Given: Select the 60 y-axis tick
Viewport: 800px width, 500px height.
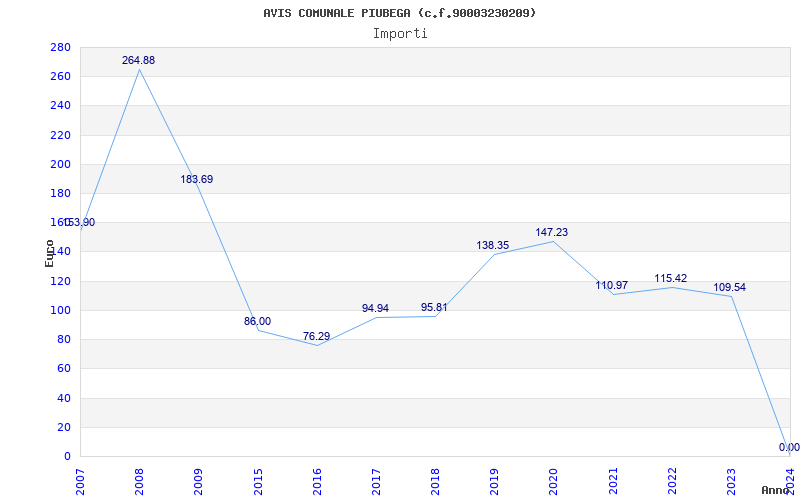Looking at the screenshot, I should pyautogui.click(x=64, y=368).
